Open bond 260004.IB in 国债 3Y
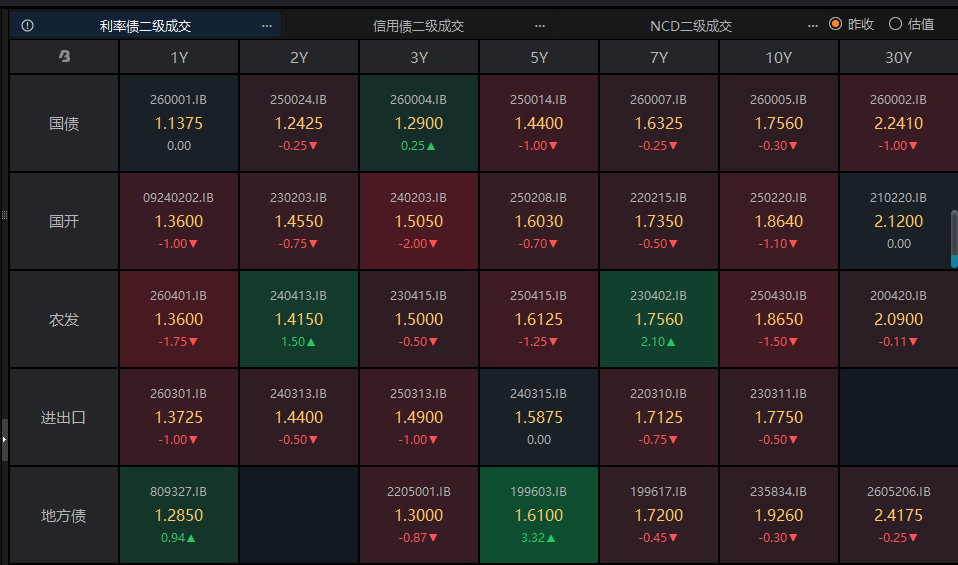The height and width of the screenshot is (565, 958). [x=419, y=123]
